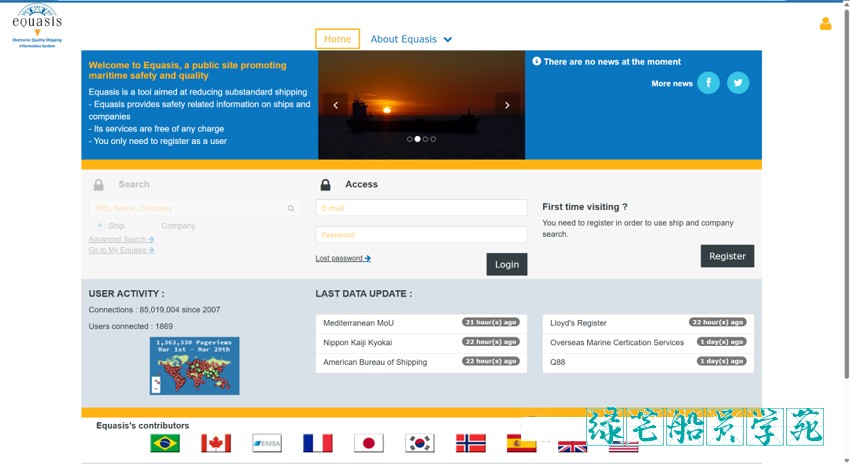Click the Equasis logo
The height and width of the screenshot is (464, 850).
click(x=37, y=26)
